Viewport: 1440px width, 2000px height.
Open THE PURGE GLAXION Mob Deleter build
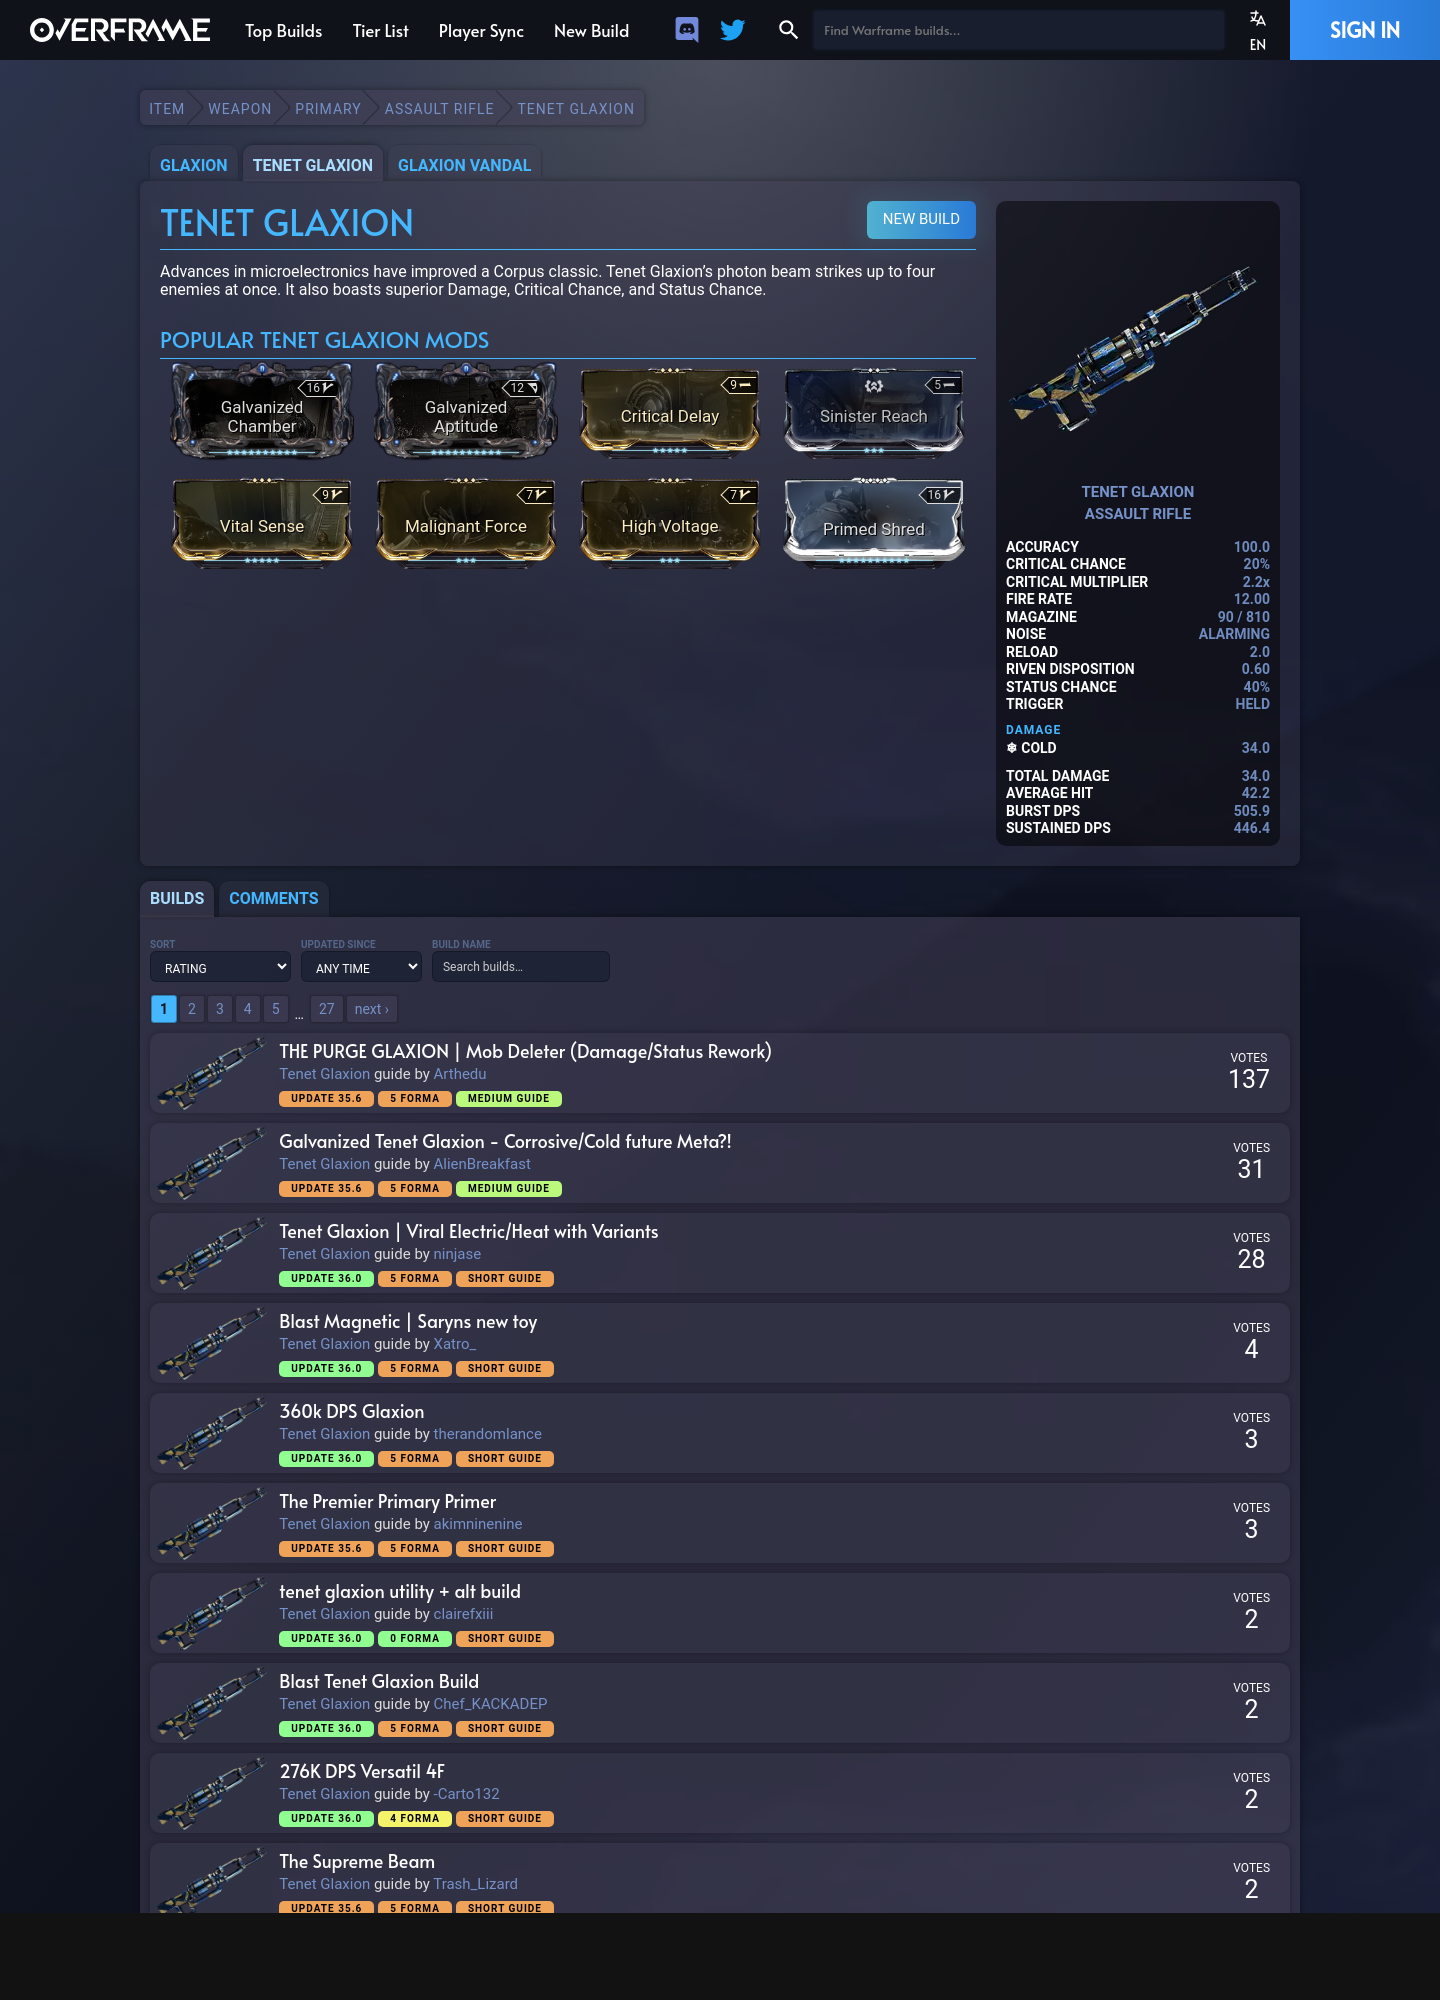pyautogui.click(x=525, y=1051)
